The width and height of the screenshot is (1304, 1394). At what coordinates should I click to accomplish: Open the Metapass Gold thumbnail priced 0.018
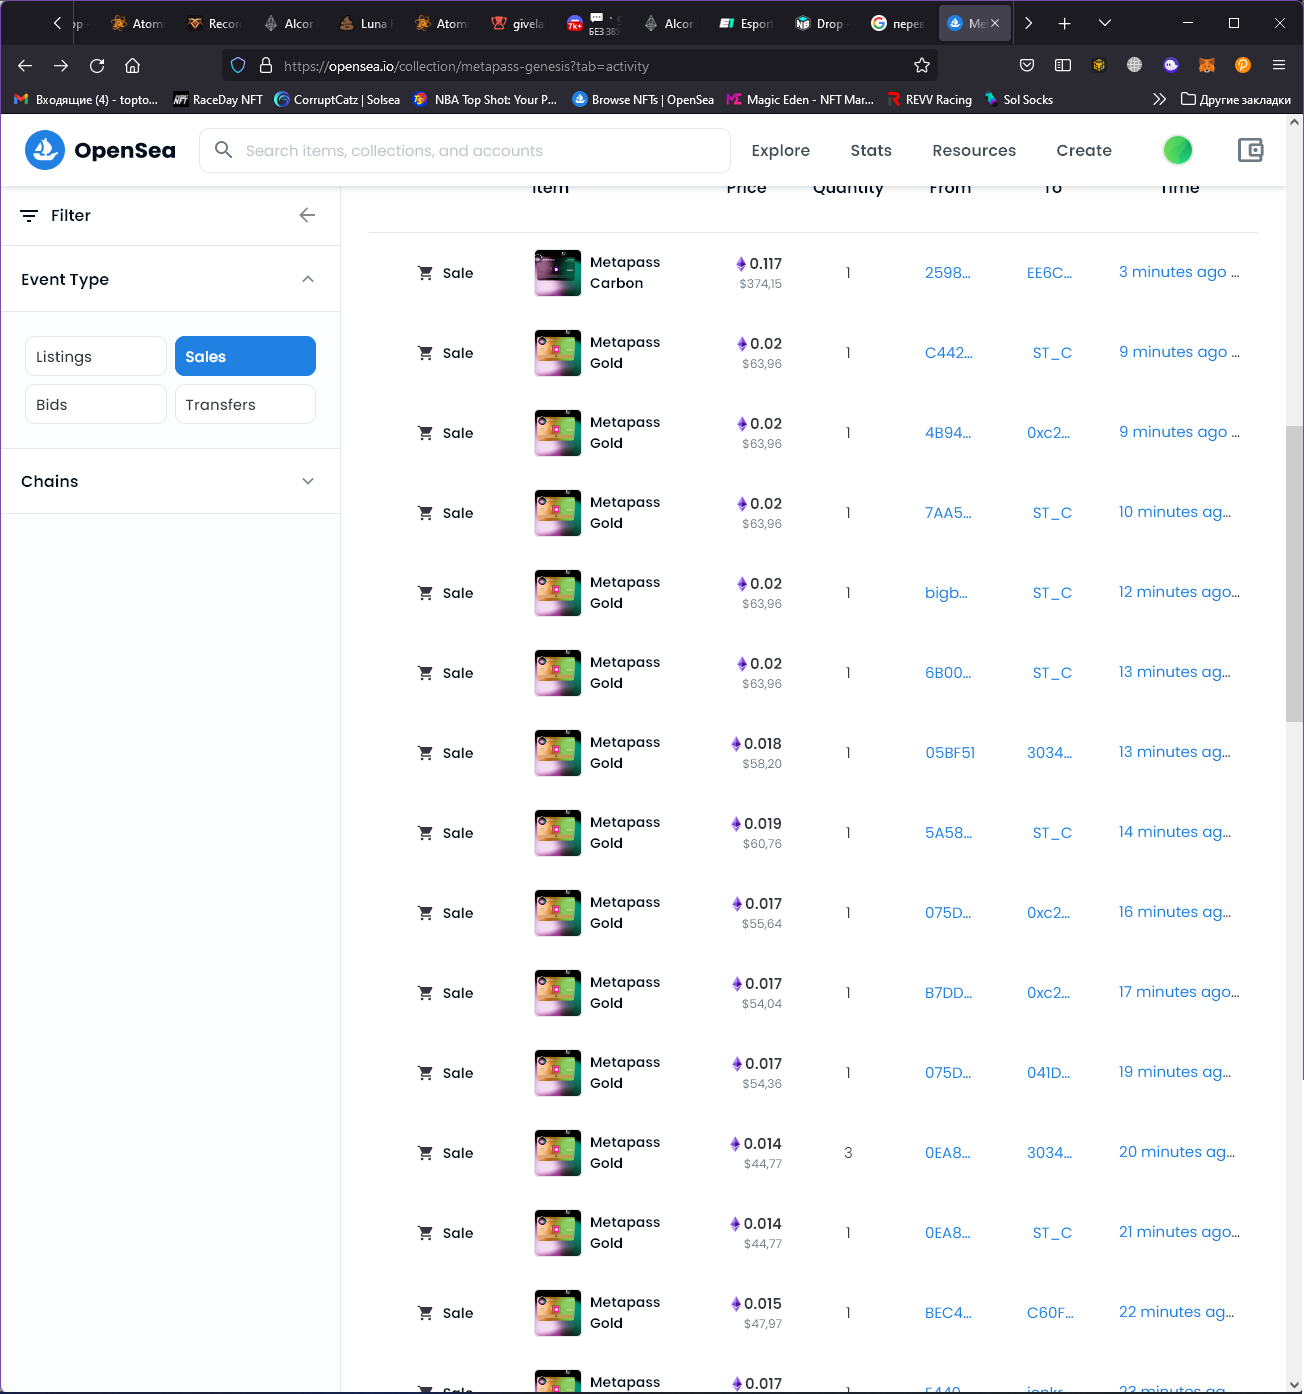pos(558,753)
